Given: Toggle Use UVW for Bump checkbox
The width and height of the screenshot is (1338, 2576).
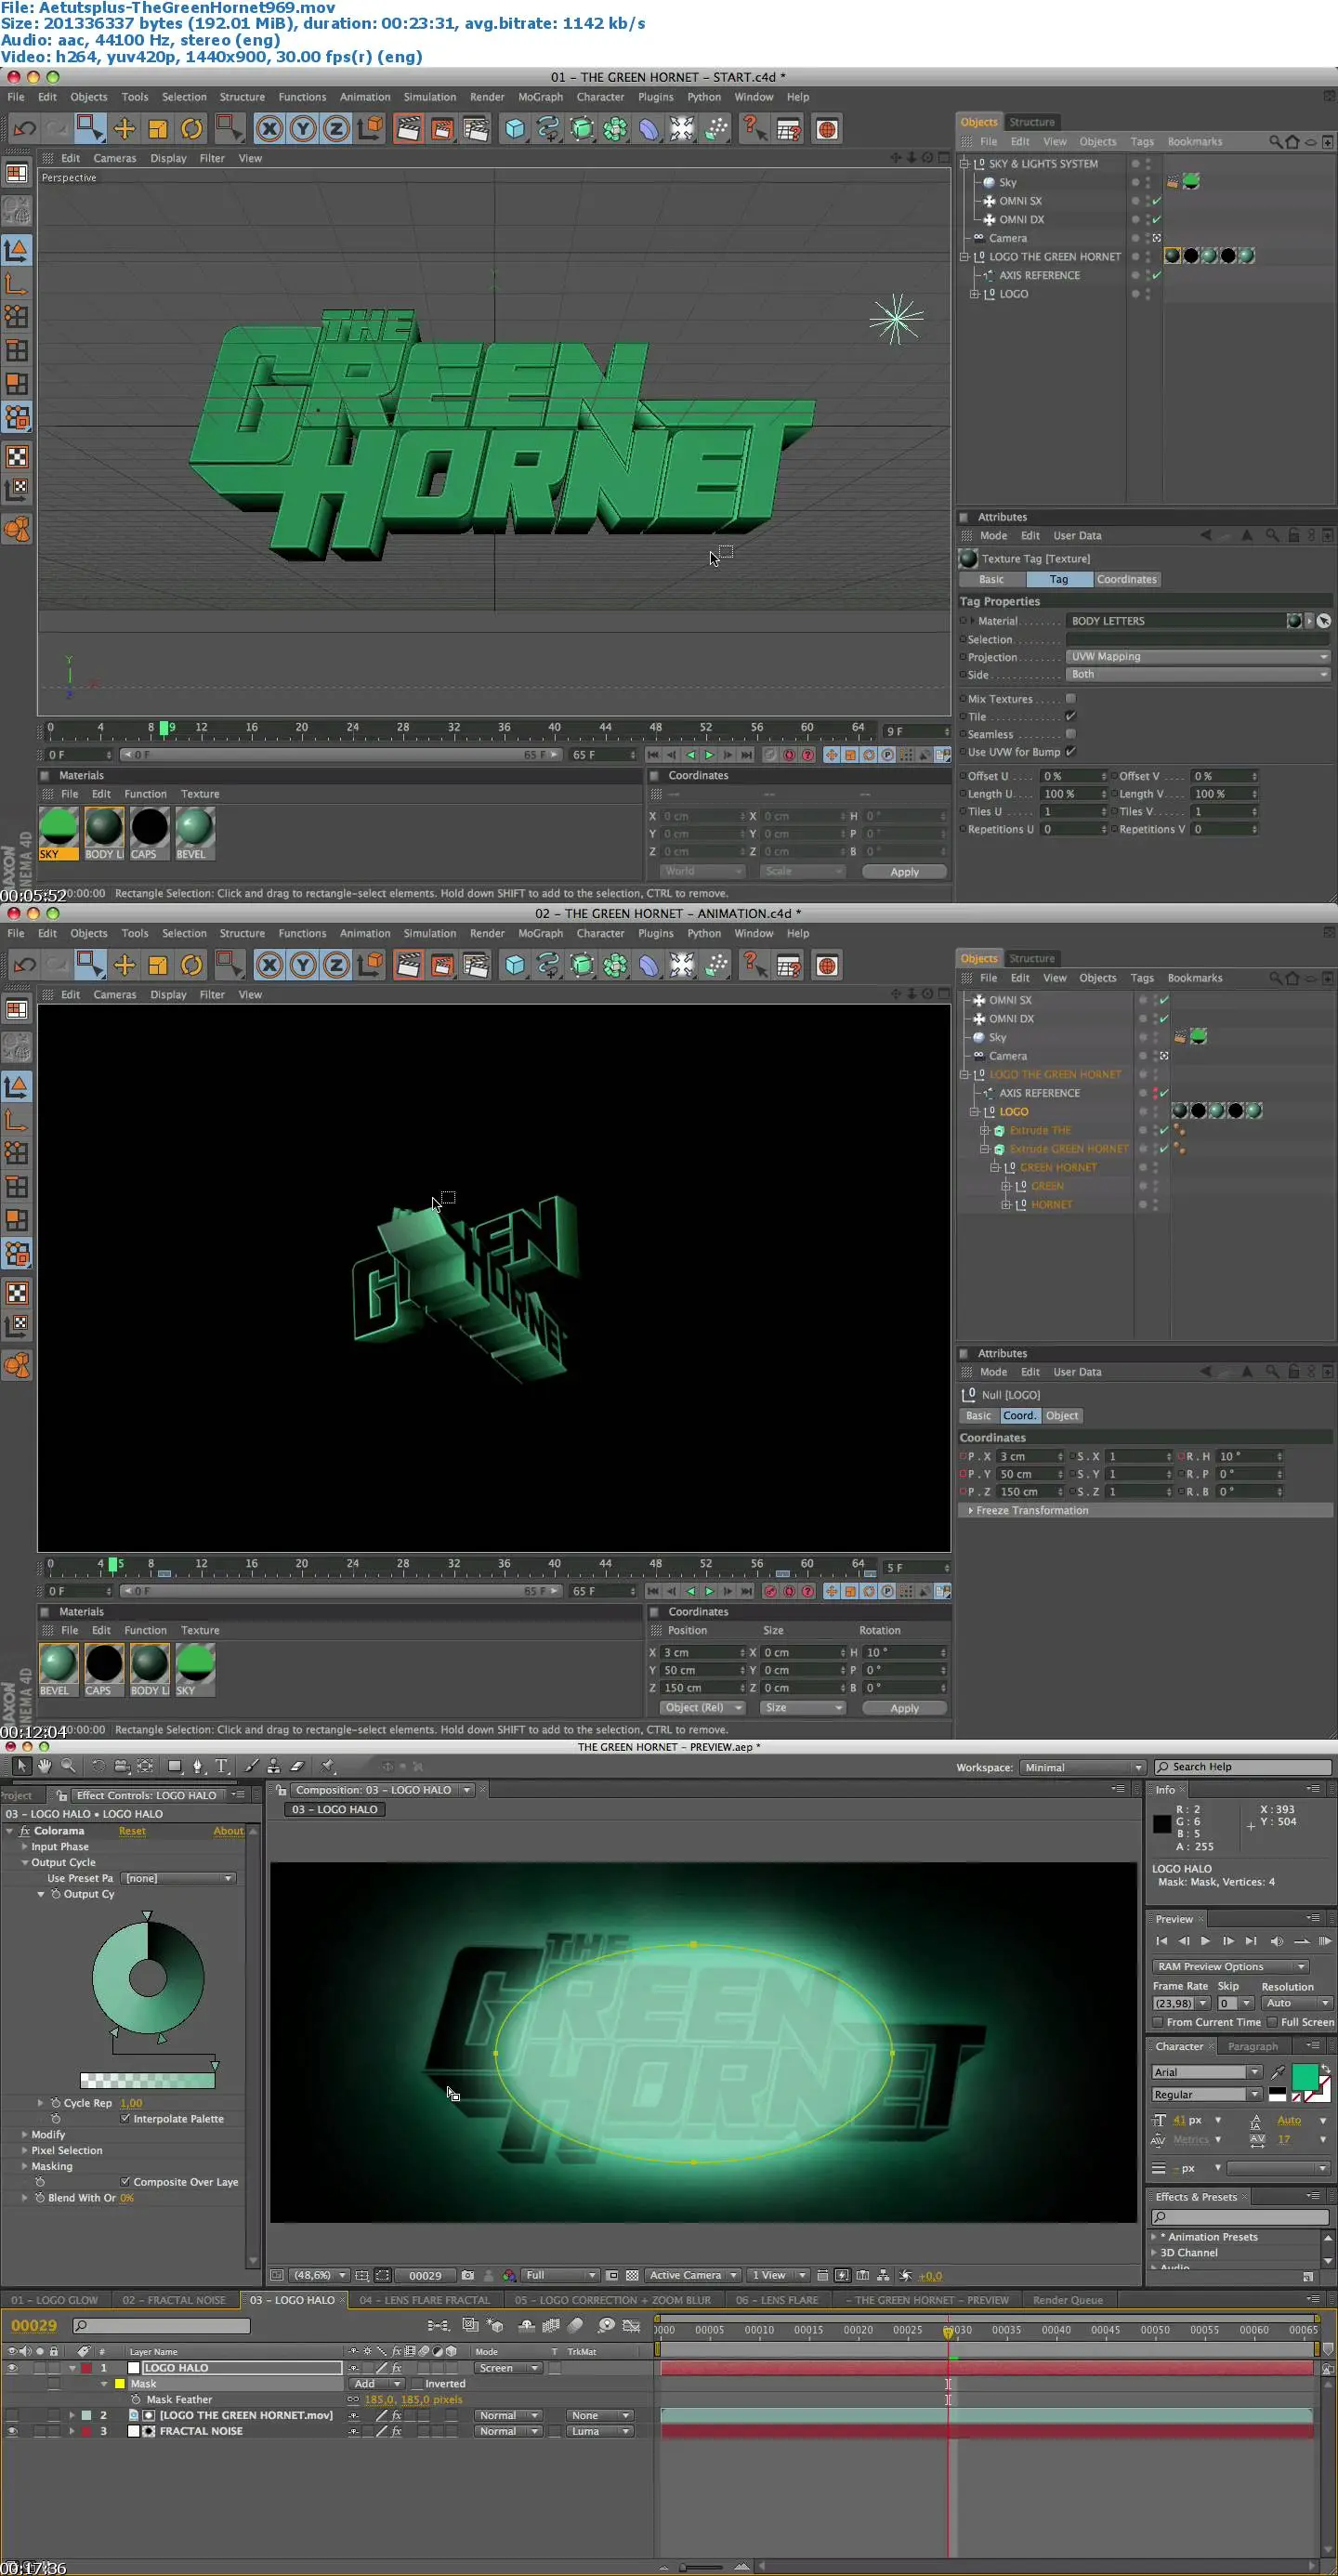Looking at the screenshot, I should coord(1071,751).
